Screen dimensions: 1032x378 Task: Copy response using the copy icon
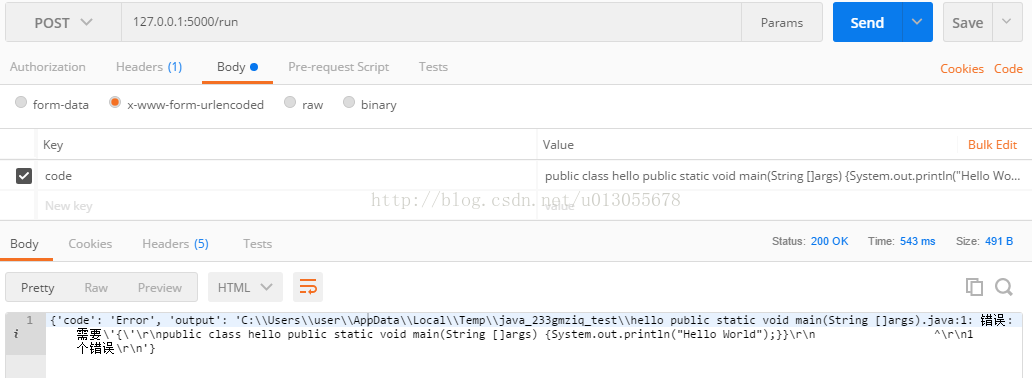[974, 287]
